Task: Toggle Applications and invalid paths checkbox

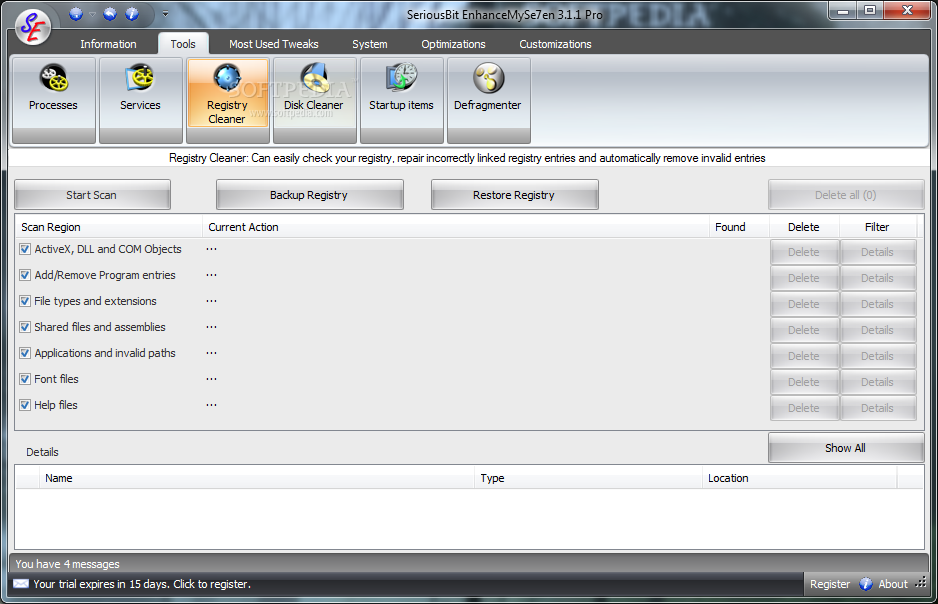Action: (25, 353)
